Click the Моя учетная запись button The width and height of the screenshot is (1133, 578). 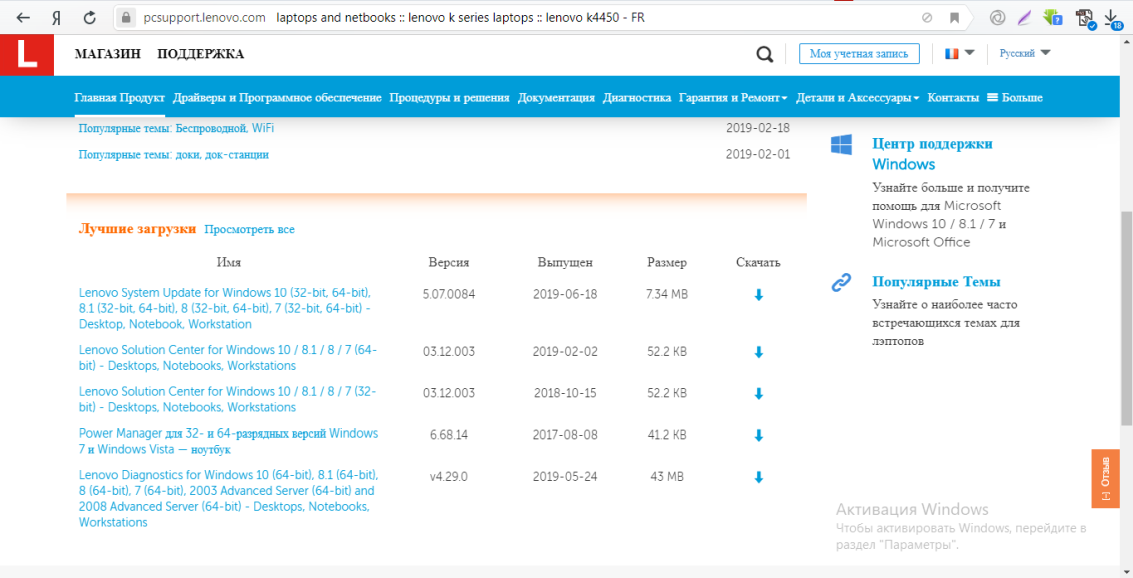tap(859, 54)
